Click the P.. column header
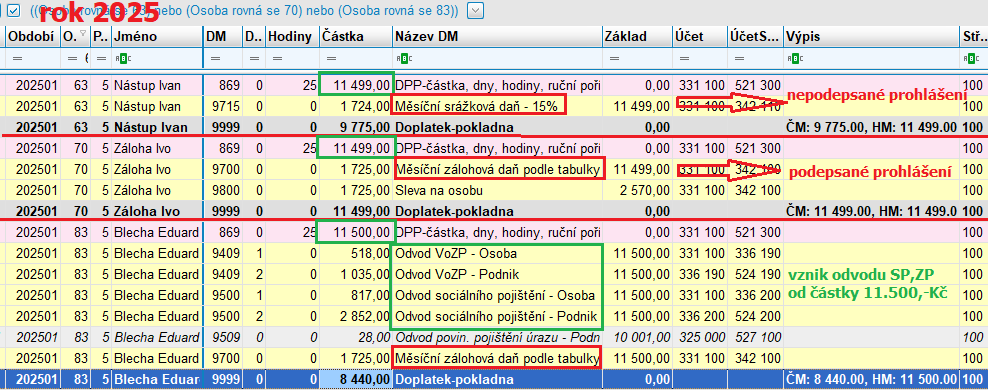988x391 pixels. (x=100, y=37)
